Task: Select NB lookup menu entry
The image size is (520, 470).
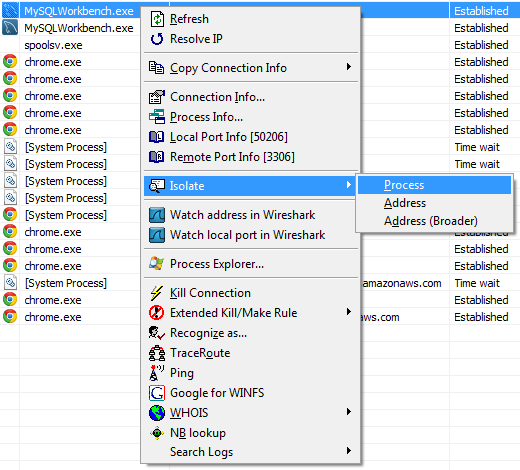Action: click(x=252, y=433)
